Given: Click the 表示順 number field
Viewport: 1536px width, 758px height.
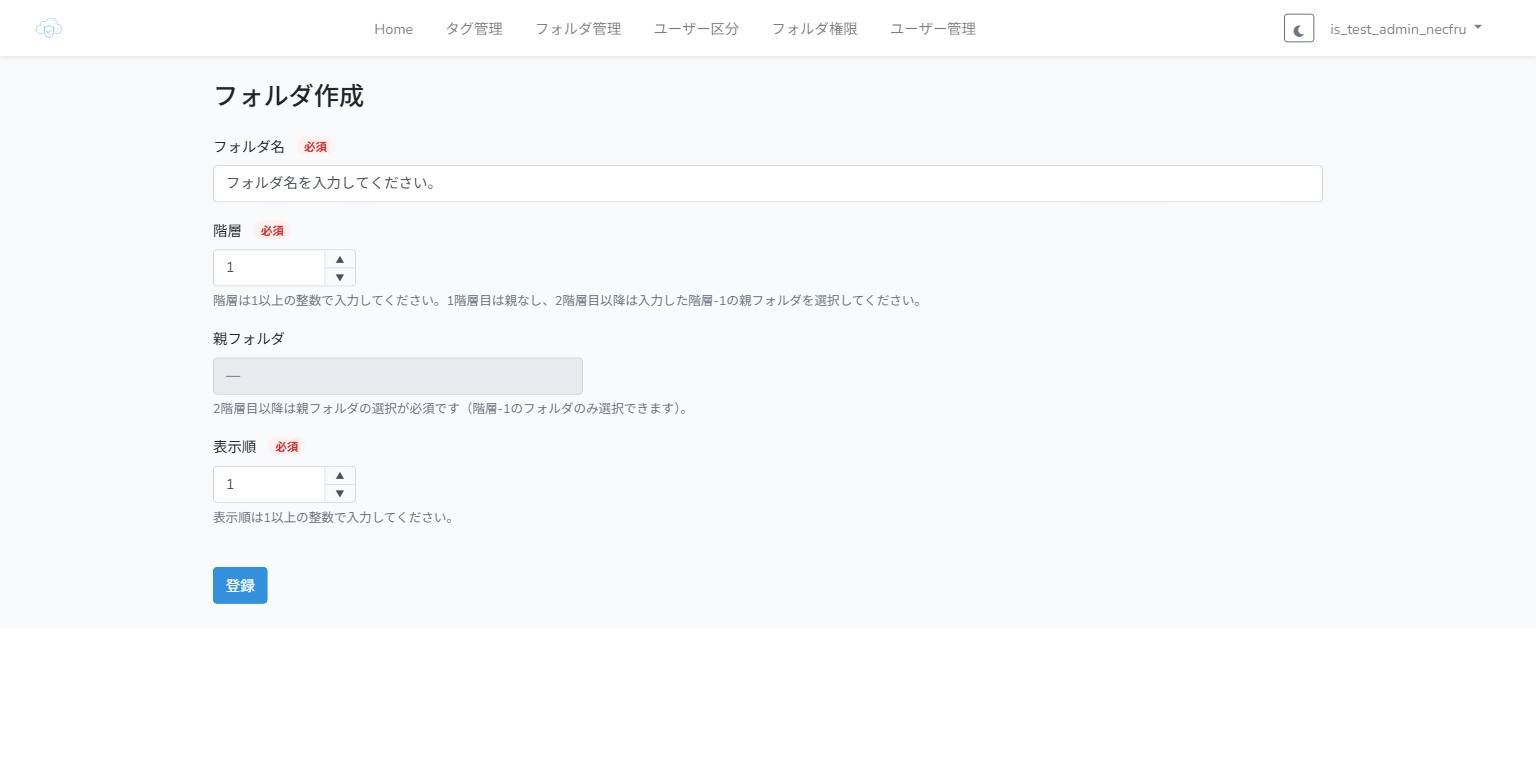Looking at the screenshot, I should click(x=269, y=484).
